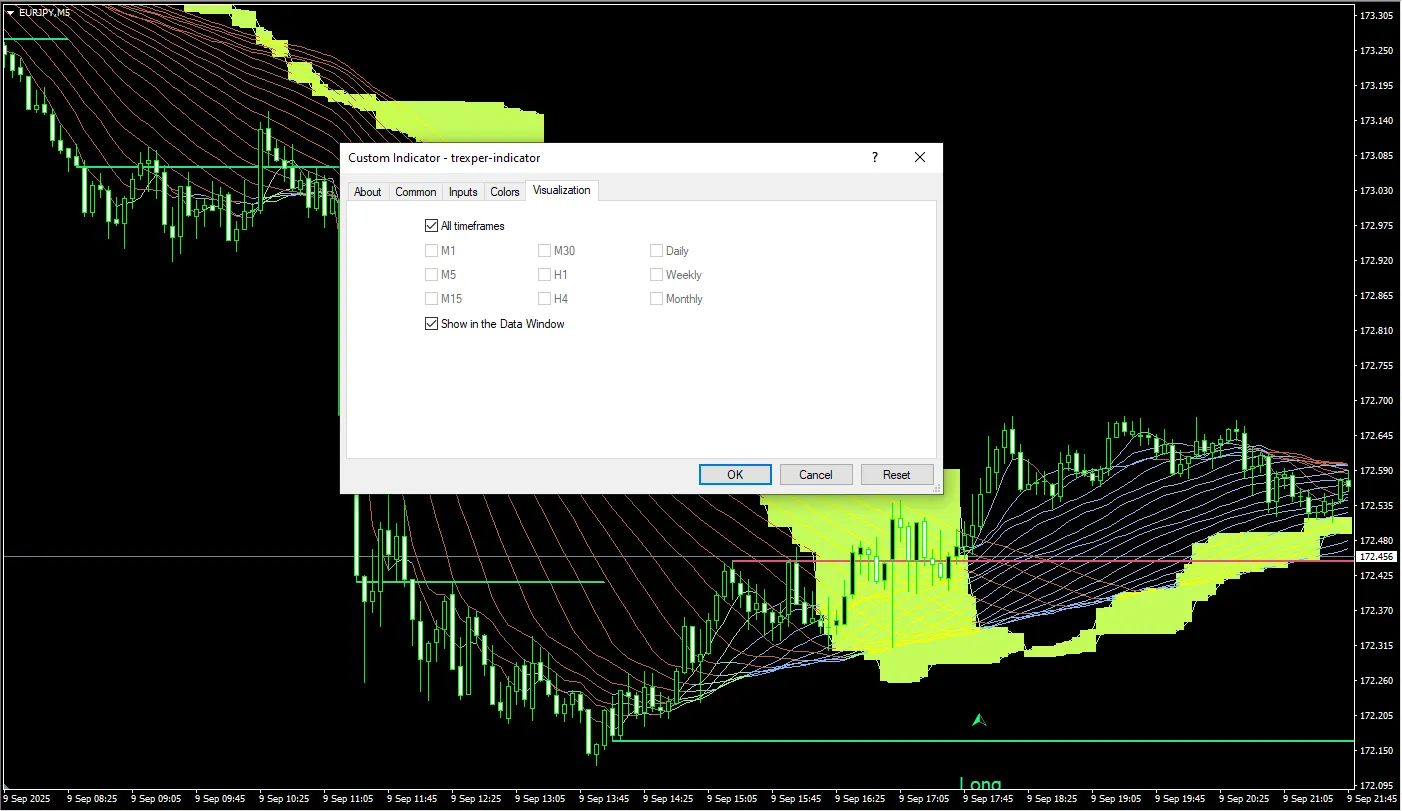Click the green up arrow signal on chart
The height and width of the screenshot is (811, 1402).
979,719
